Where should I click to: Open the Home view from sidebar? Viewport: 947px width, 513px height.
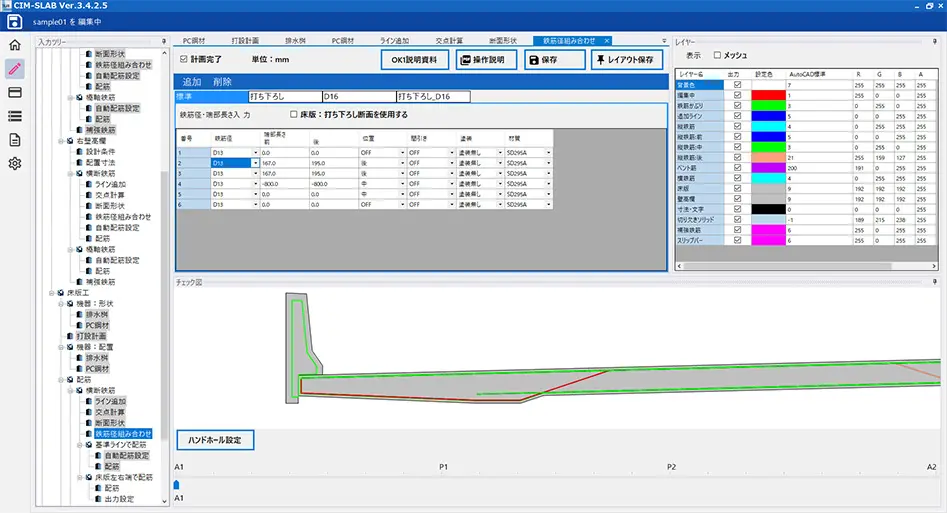click(14, 45)
